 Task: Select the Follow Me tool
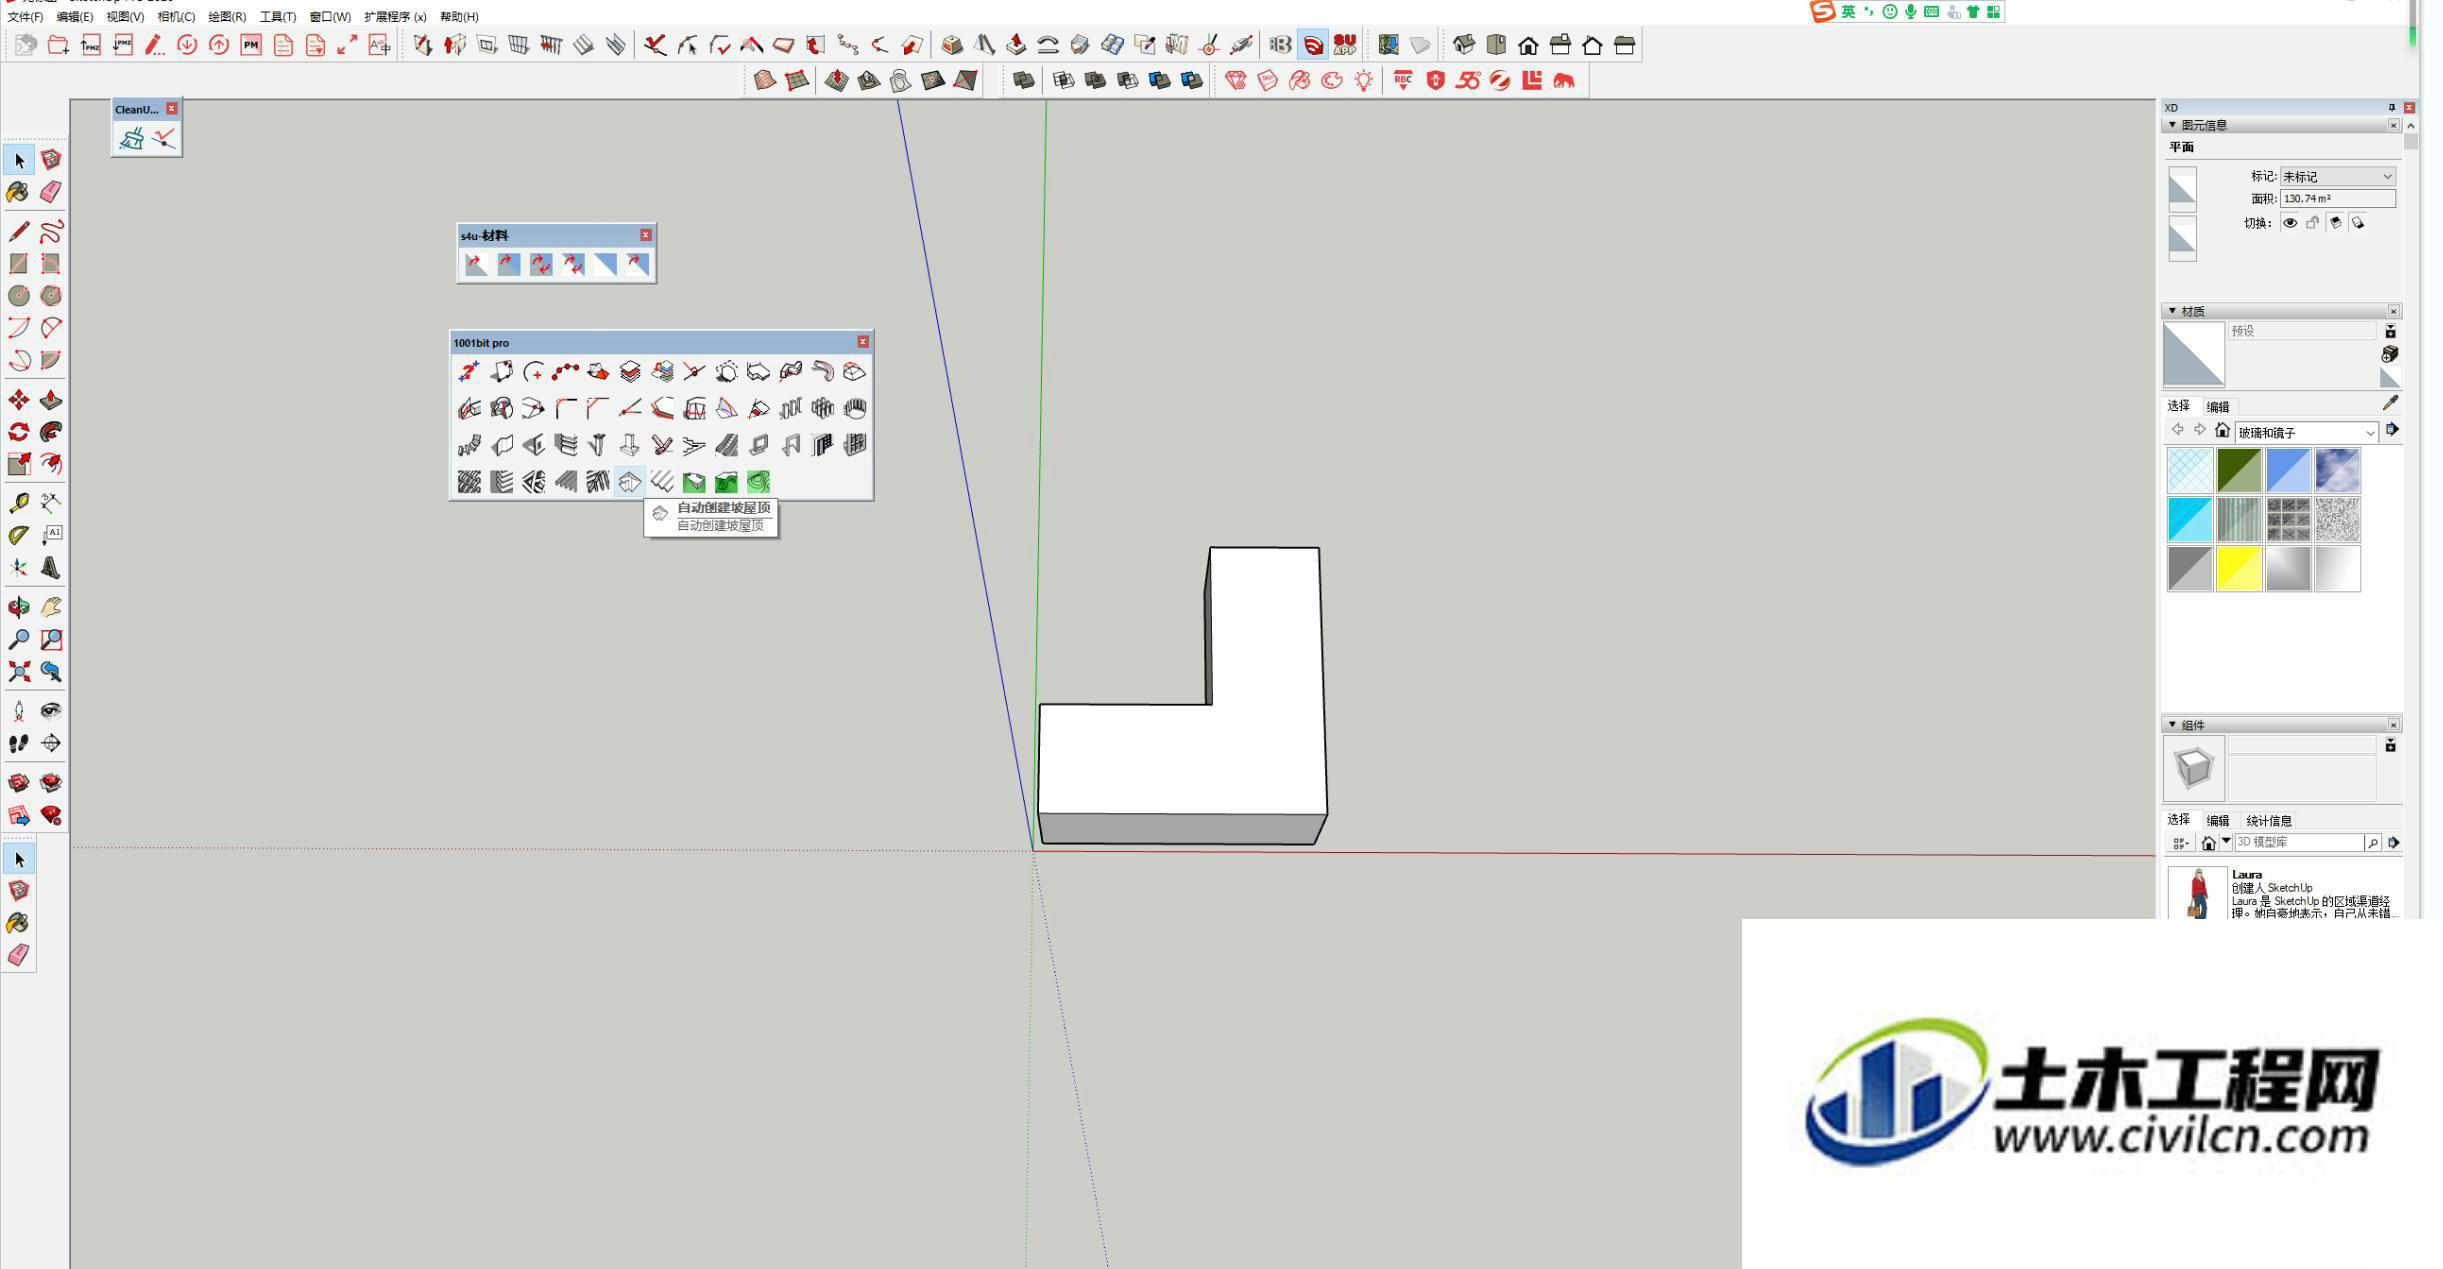point(51,432)
